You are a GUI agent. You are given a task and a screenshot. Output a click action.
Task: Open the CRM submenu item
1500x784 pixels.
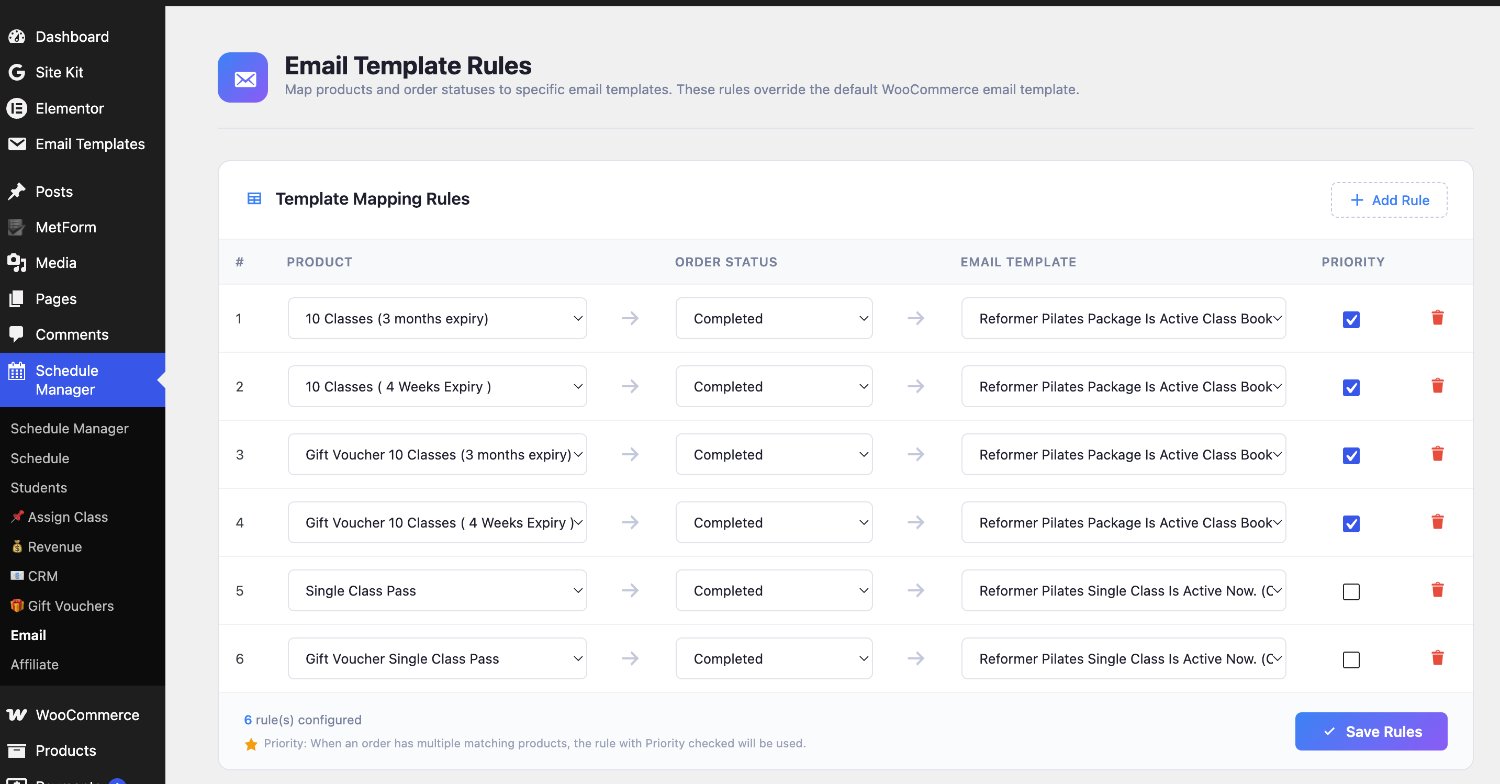tap(34, 576)
